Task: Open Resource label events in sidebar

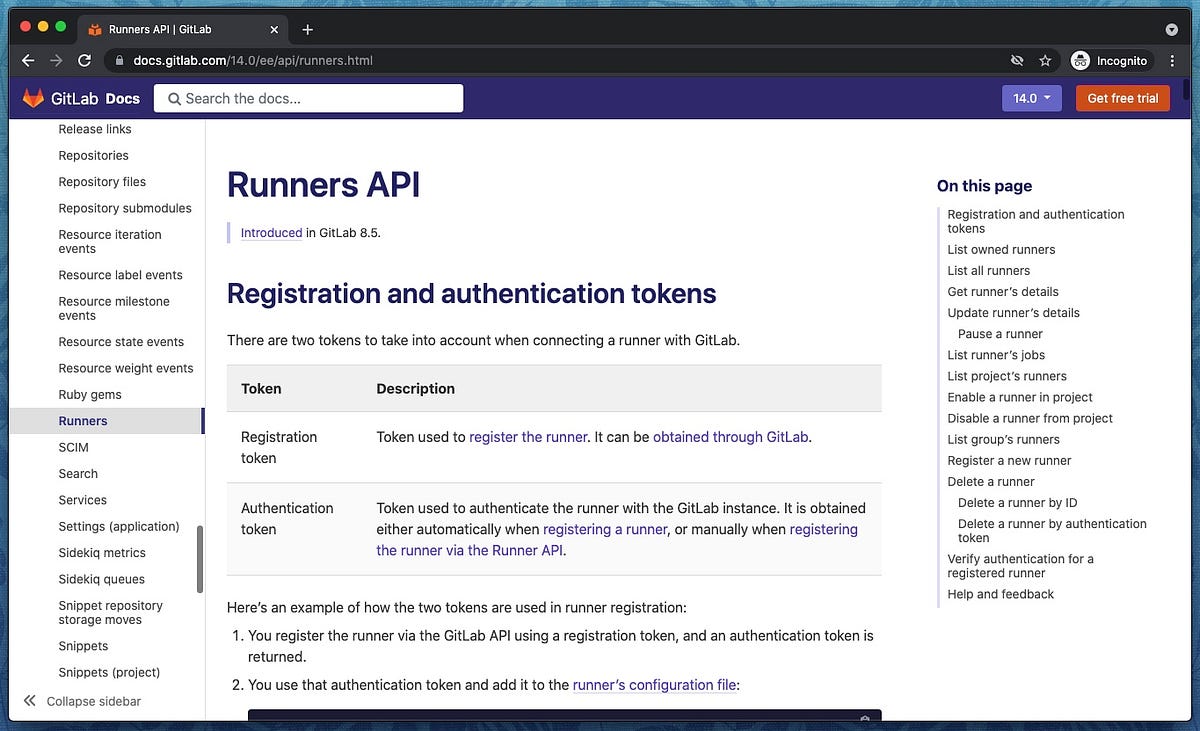Action: pyautogui.click(x=120, y=275)
